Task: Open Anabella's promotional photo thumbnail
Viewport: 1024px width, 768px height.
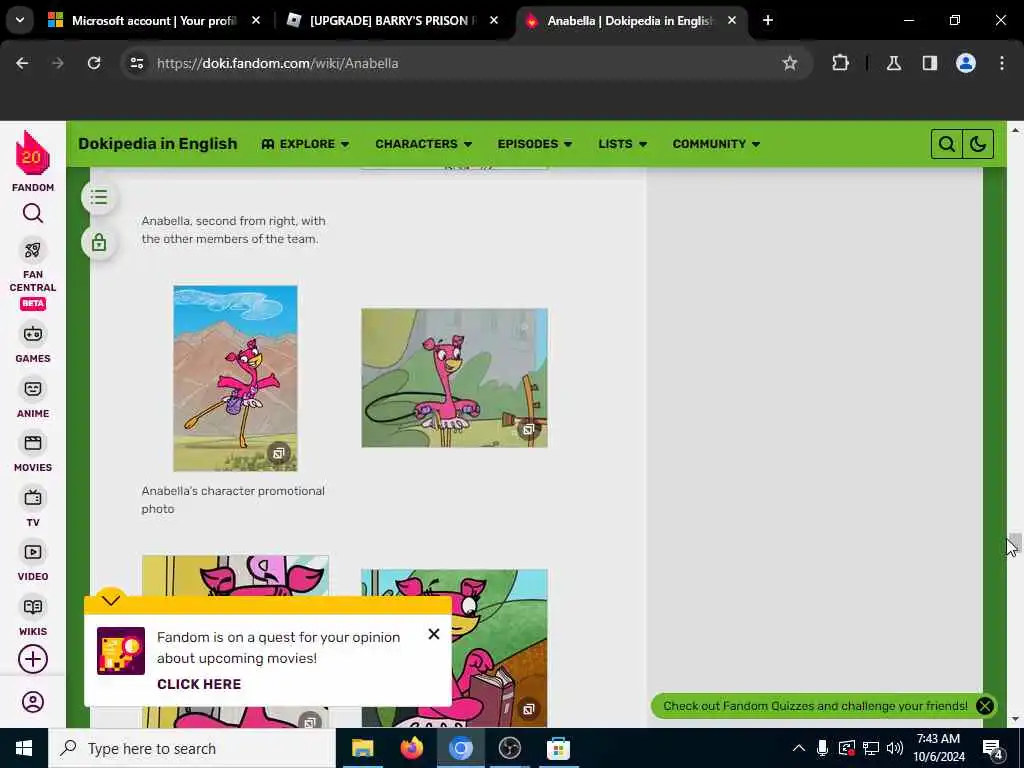Action: [235, 378]
